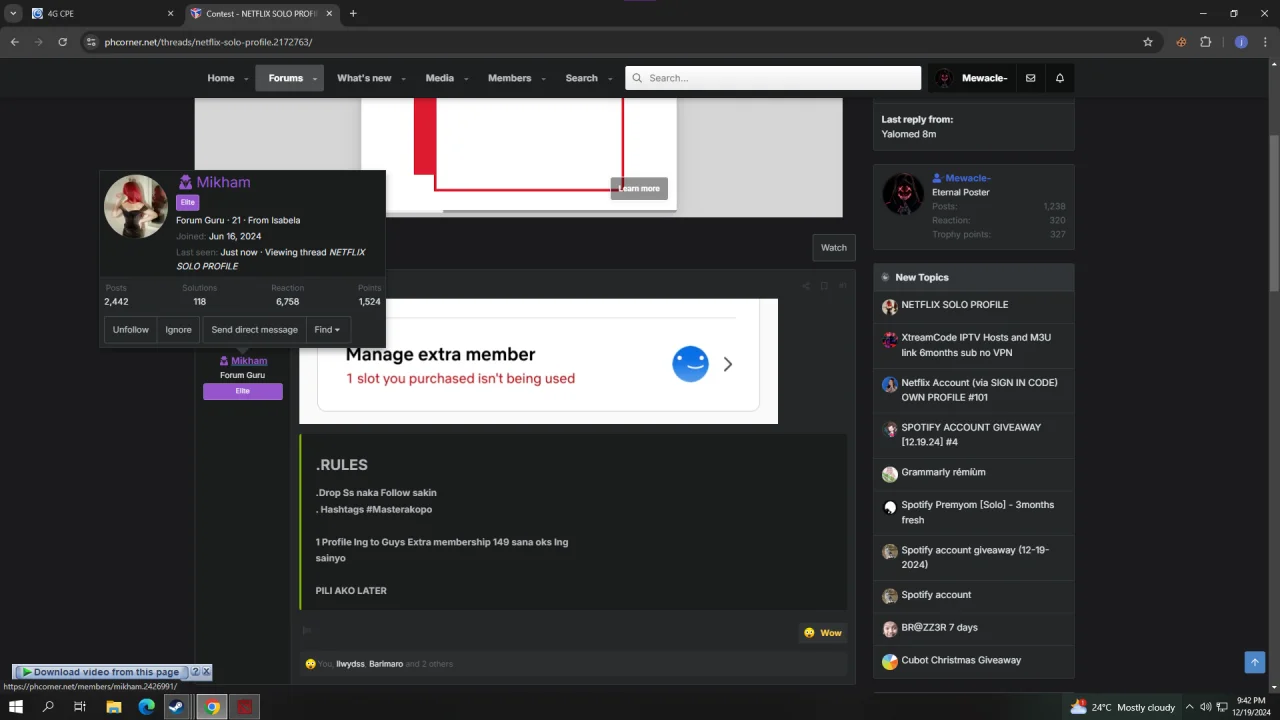
Task: Open the Media nav item
Action: click(x=439, y=78)
